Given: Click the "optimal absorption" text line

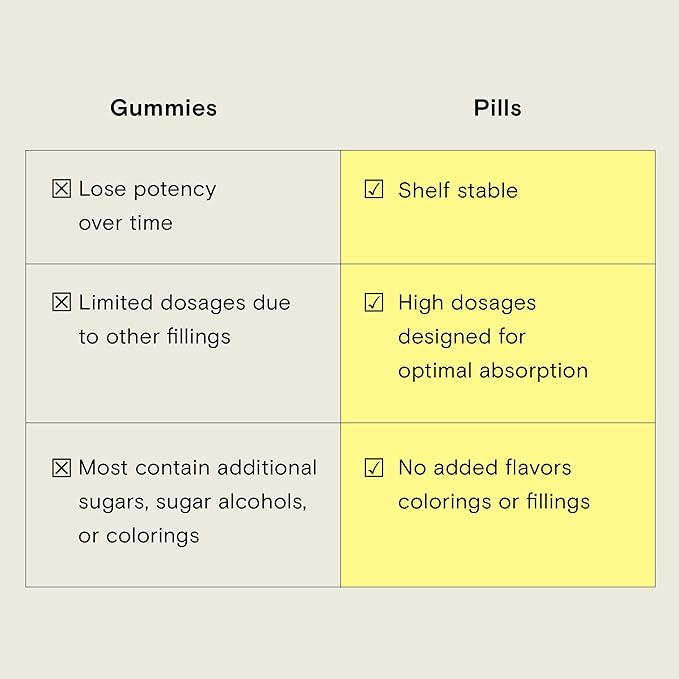Looking at the screenshot, I should [492, 370].
